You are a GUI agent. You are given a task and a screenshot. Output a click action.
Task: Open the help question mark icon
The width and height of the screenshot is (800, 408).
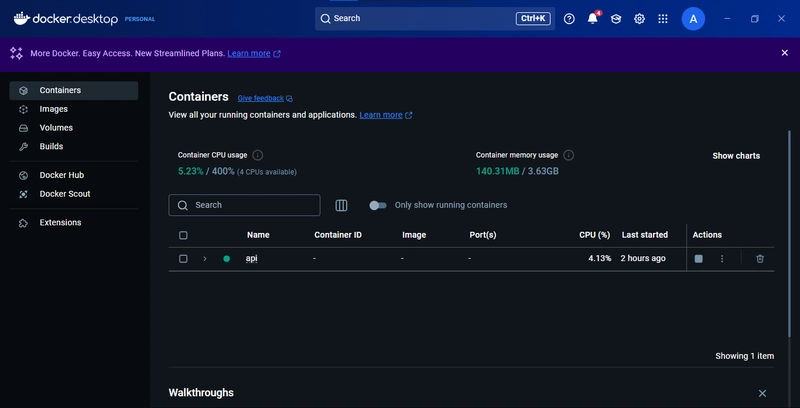569,19
